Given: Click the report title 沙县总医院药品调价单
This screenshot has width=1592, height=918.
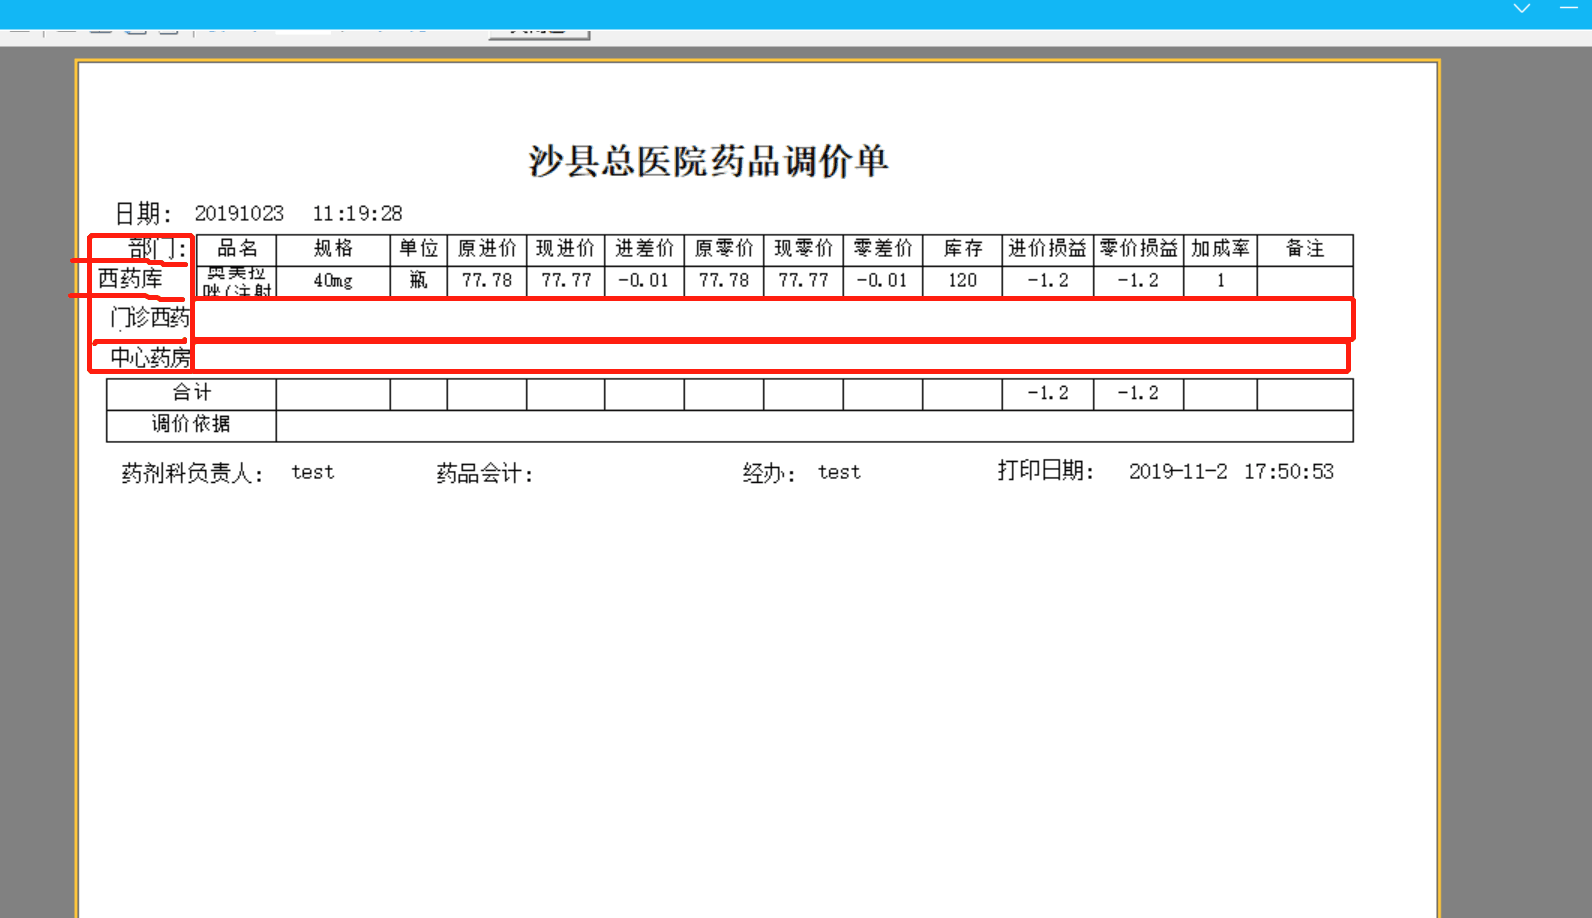Looking at the screenshot, I should 708,161.
